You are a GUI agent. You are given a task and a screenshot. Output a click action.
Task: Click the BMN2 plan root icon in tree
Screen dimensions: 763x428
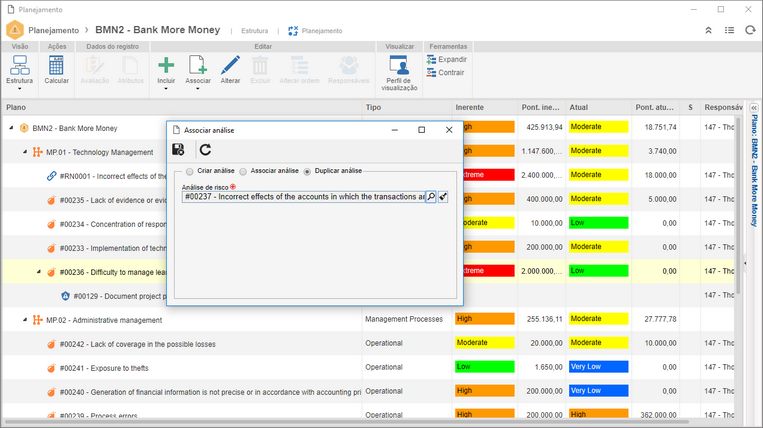pyautogui.click(x=24, y=128)
